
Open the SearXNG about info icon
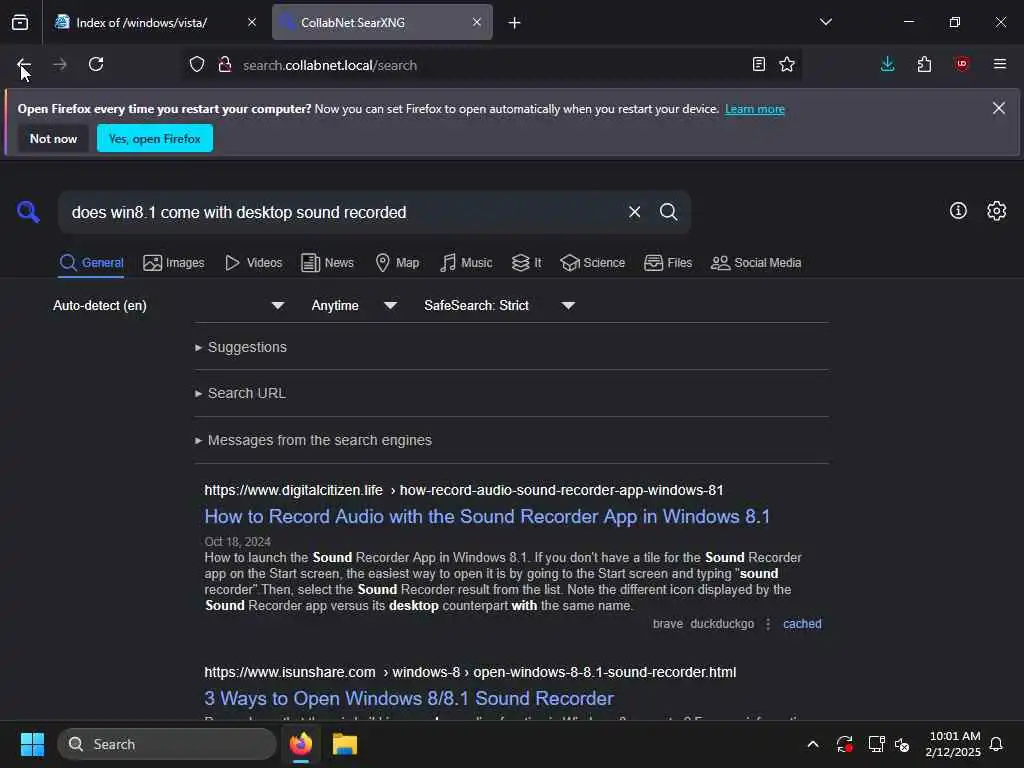(958, 210)
